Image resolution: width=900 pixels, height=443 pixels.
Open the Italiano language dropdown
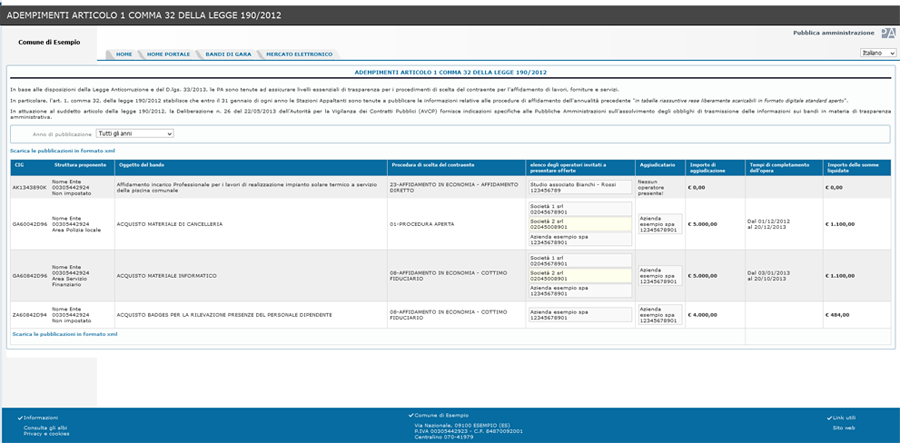[x=878, y=53]
